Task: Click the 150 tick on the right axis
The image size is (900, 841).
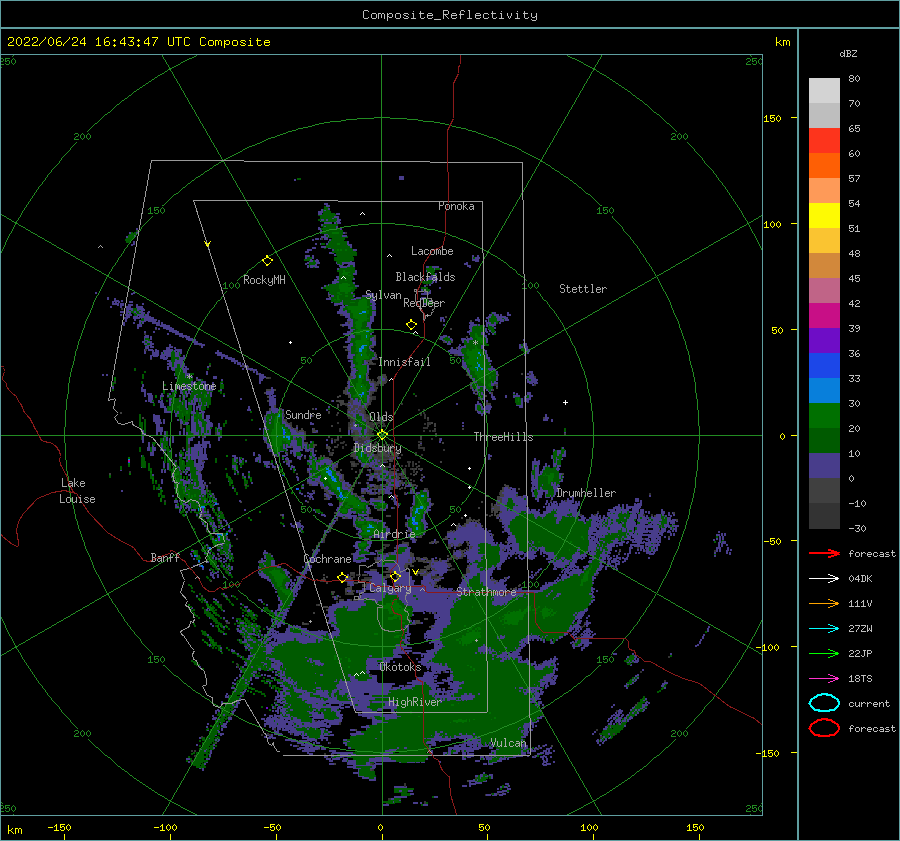Action: point(772,118)
